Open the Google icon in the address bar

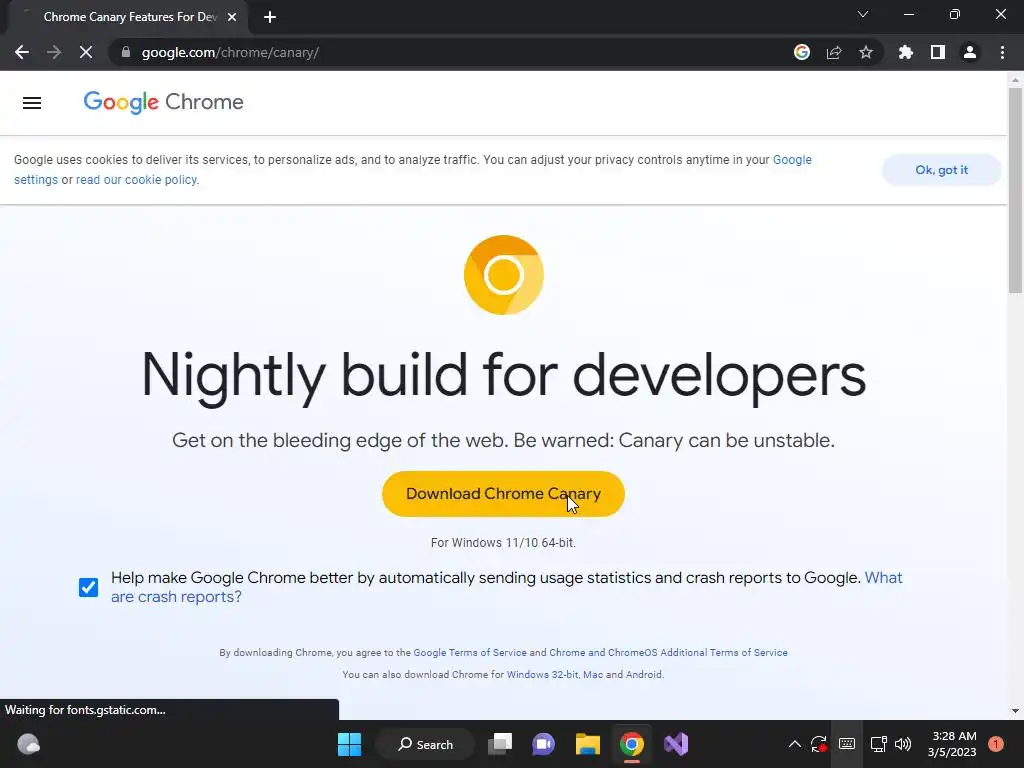[802, 52]
